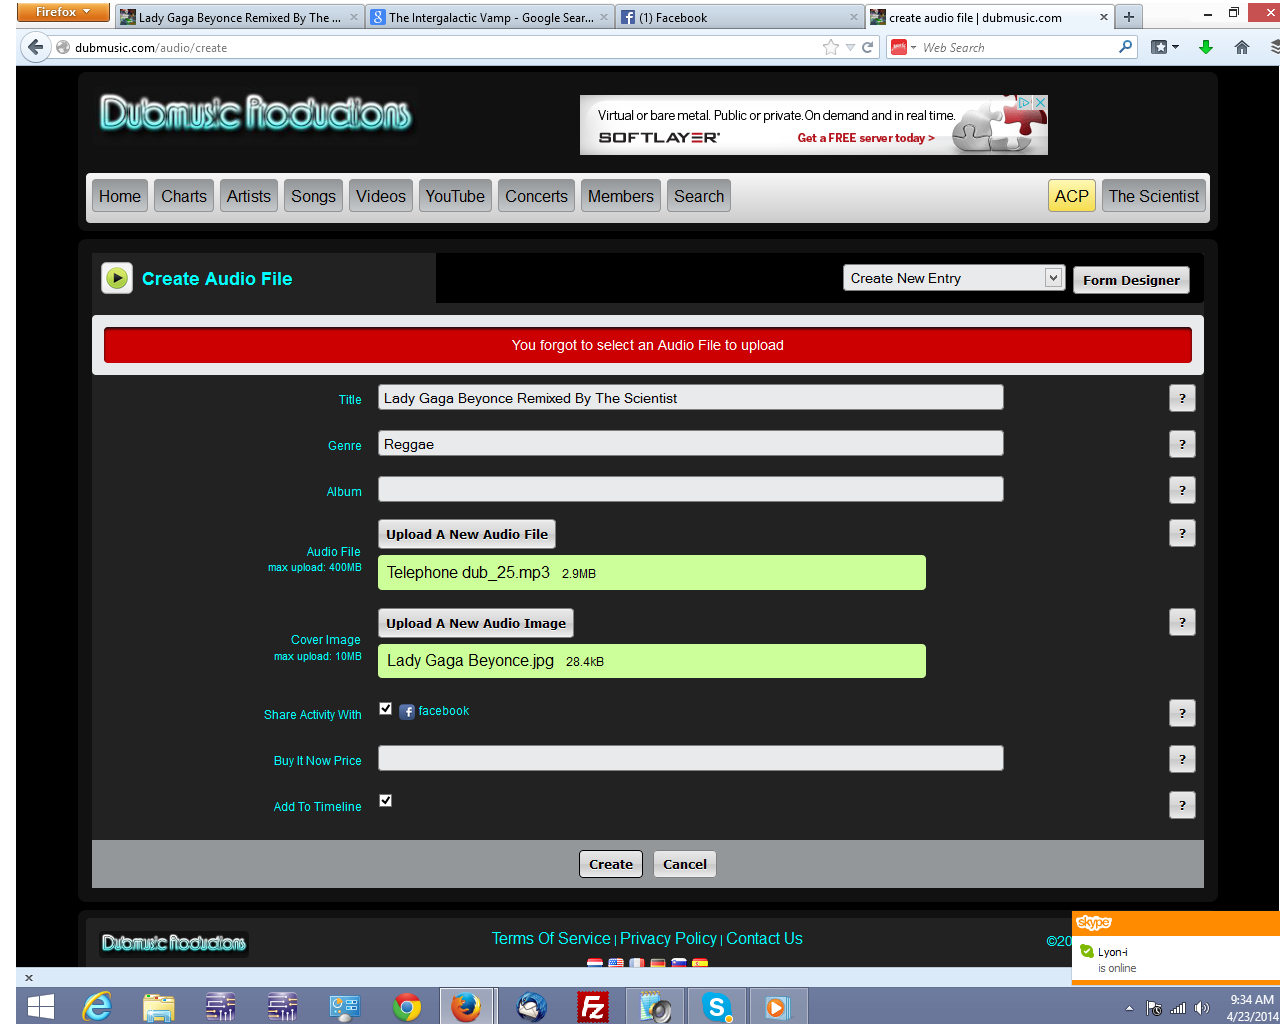Launch Internet Explorer from the taskbar
Screen dimensions: 1280x1024
(x=97, y=1007)
